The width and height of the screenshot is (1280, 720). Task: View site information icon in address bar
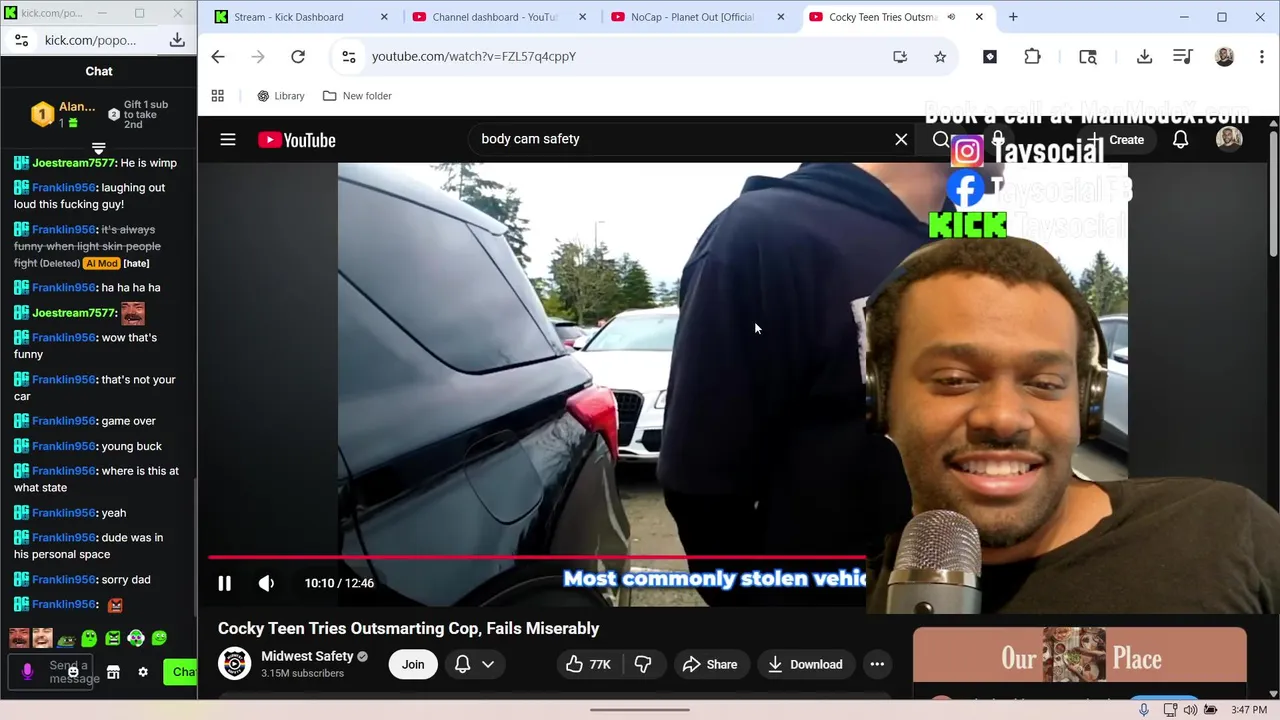349,57
